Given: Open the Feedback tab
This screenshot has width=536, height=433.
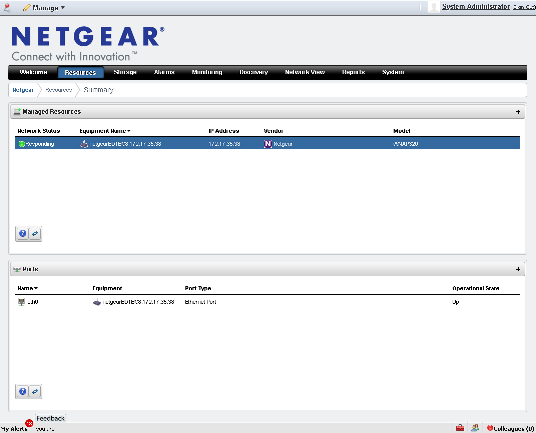Looking at the screenshot, I should point(50,418).
